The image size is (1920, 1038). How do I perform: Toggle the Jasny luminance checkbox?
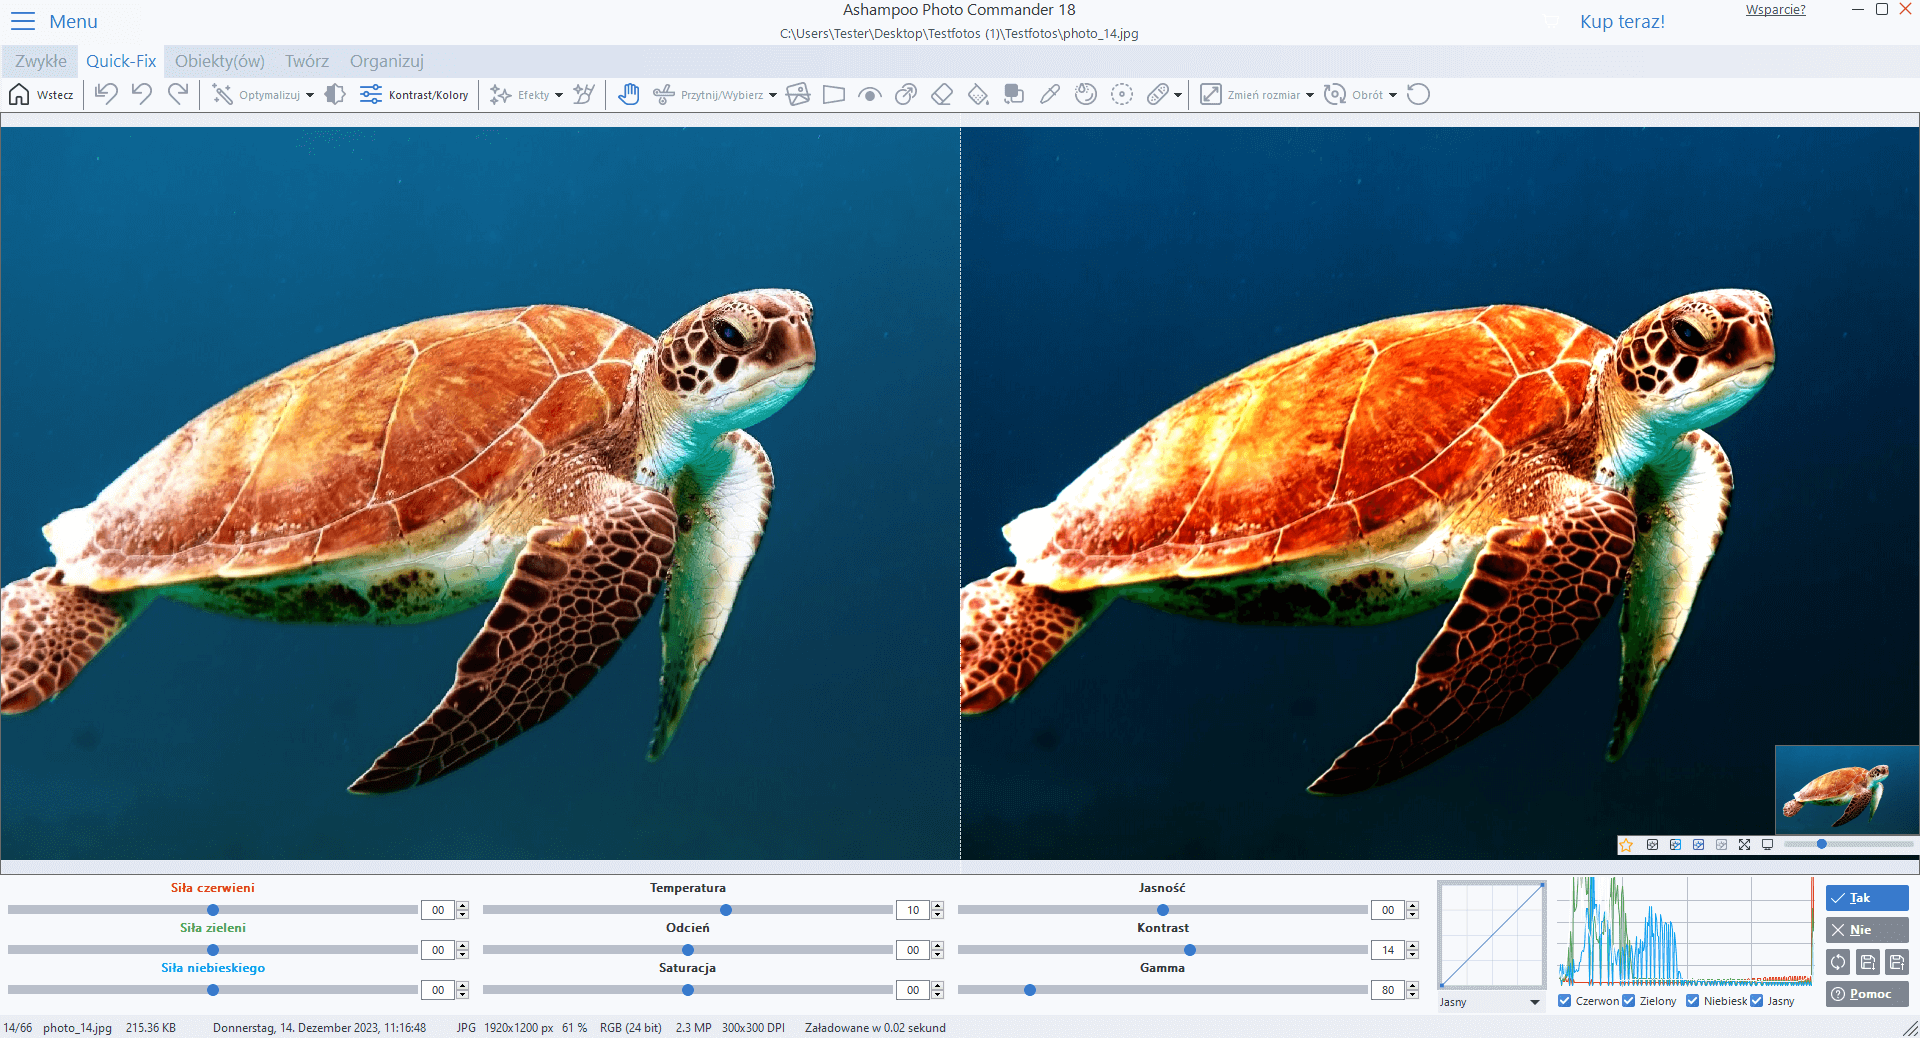click(1757, 1000)
